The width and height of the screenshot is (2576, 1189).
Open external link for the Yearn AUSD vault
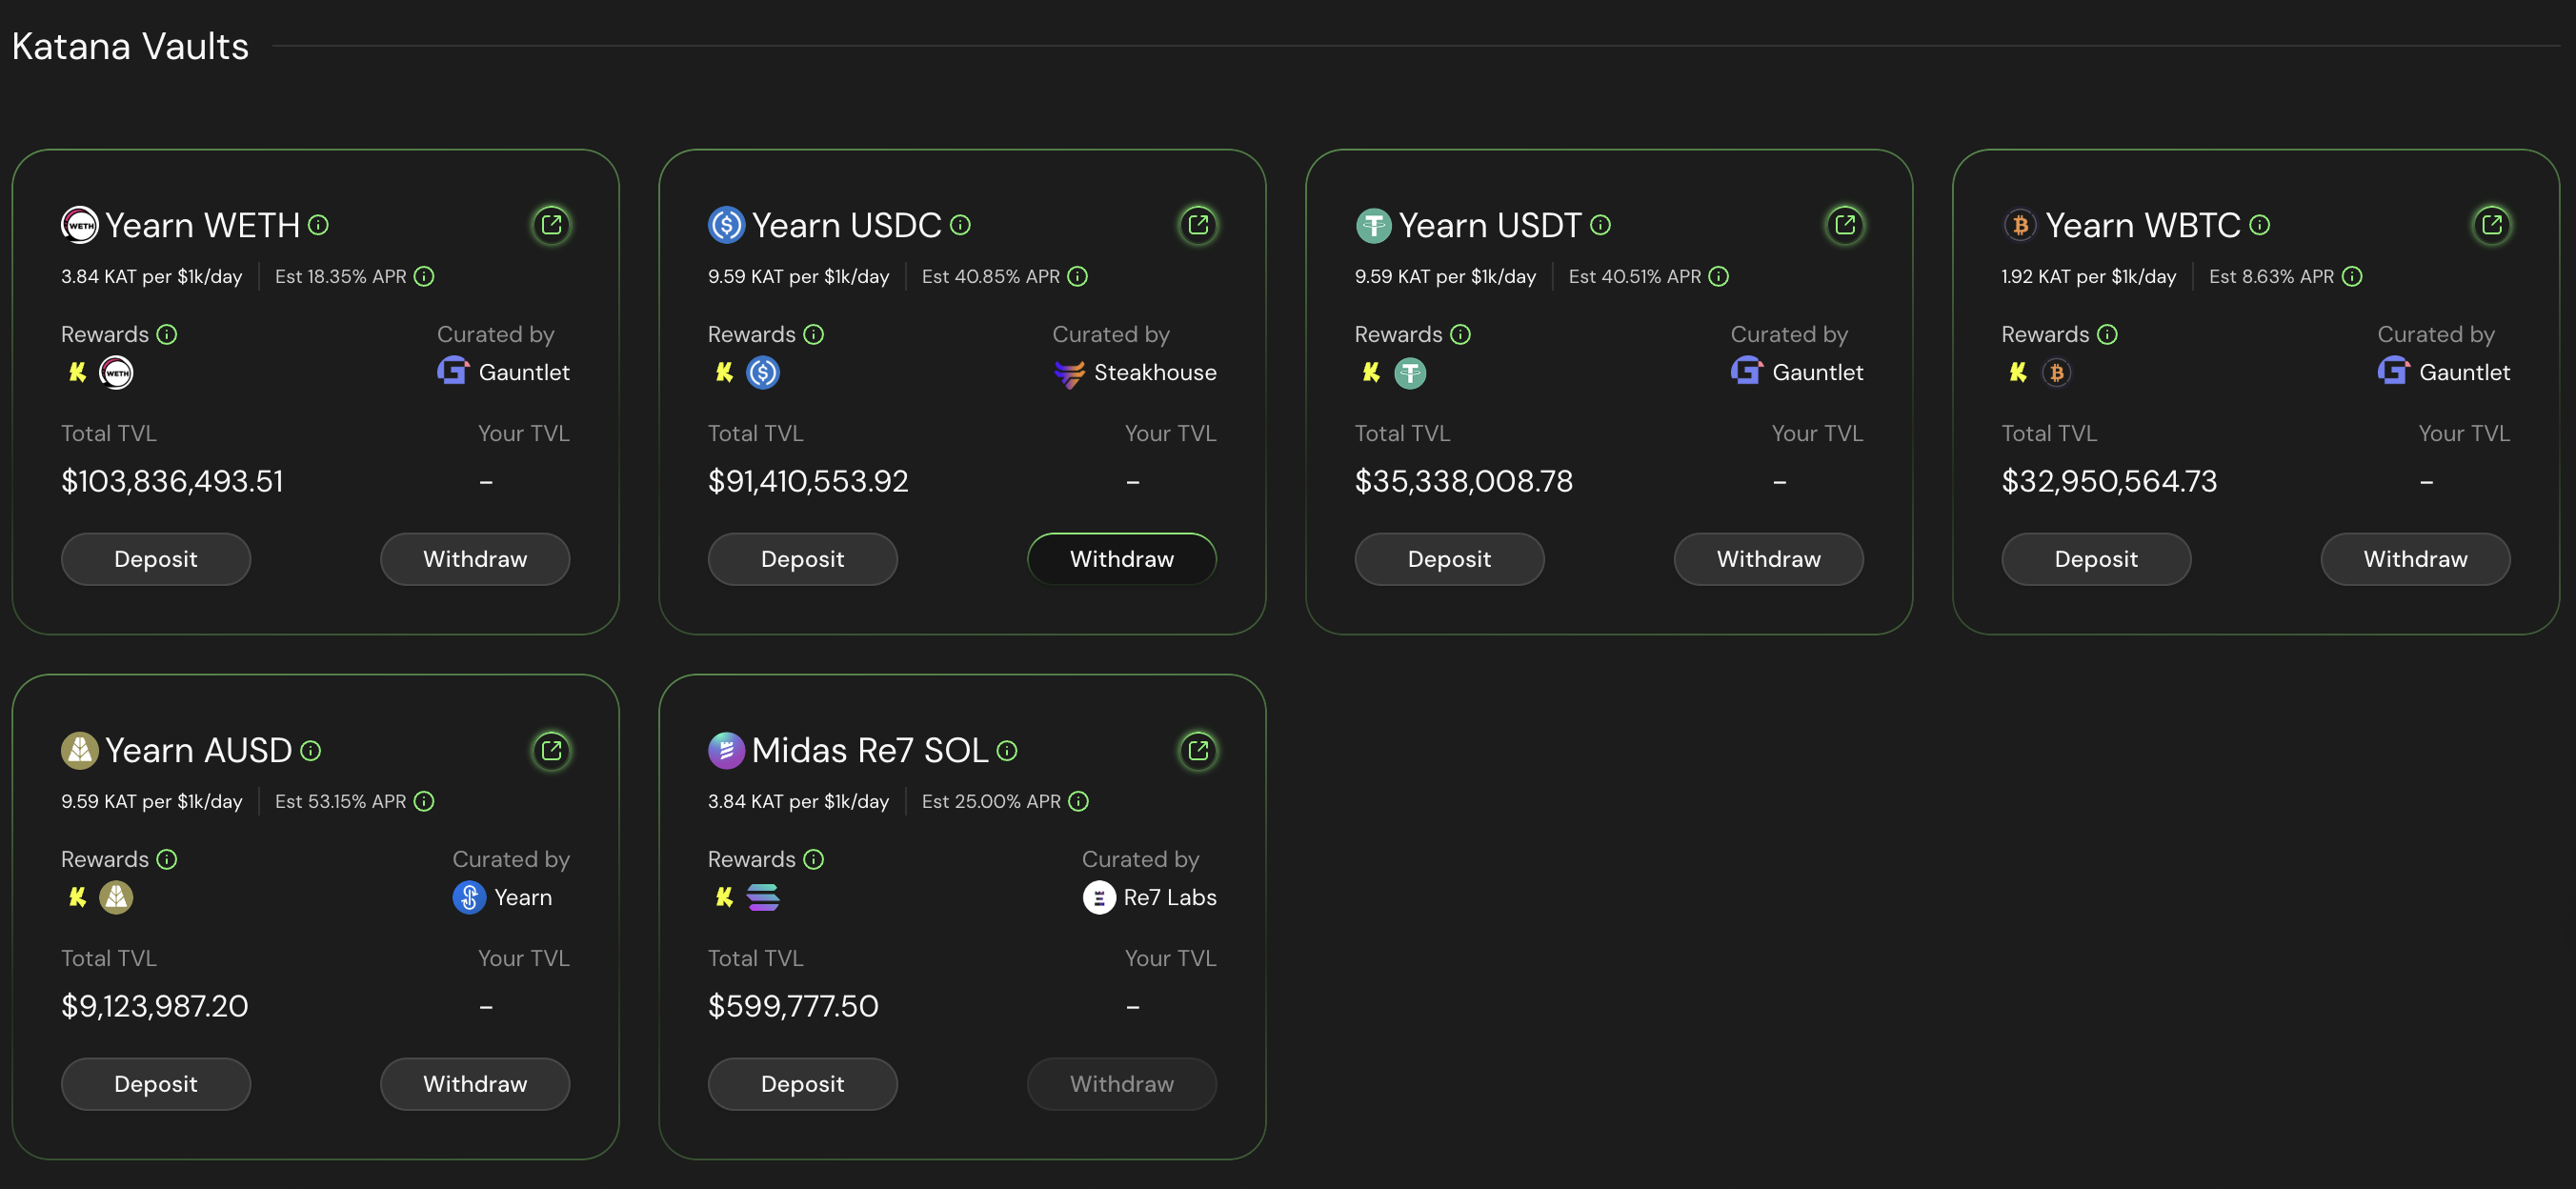coord(552,750)
